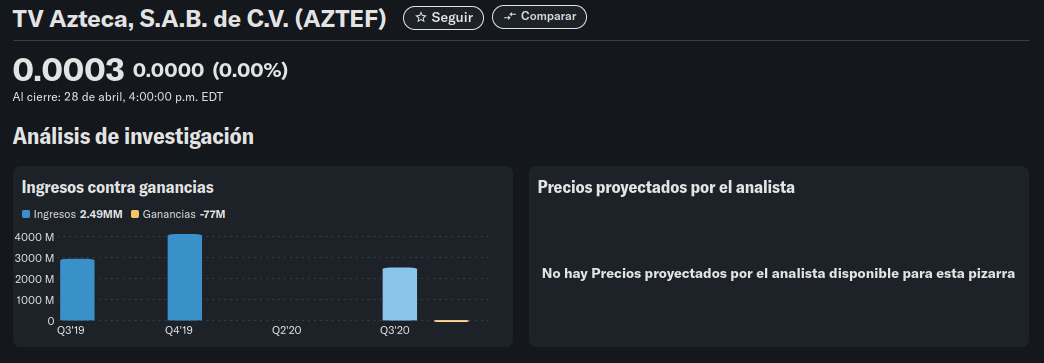This screenshot has height=363, width=1044.
Task: Click the star icon in Seguir button
Action: (420, 18)
